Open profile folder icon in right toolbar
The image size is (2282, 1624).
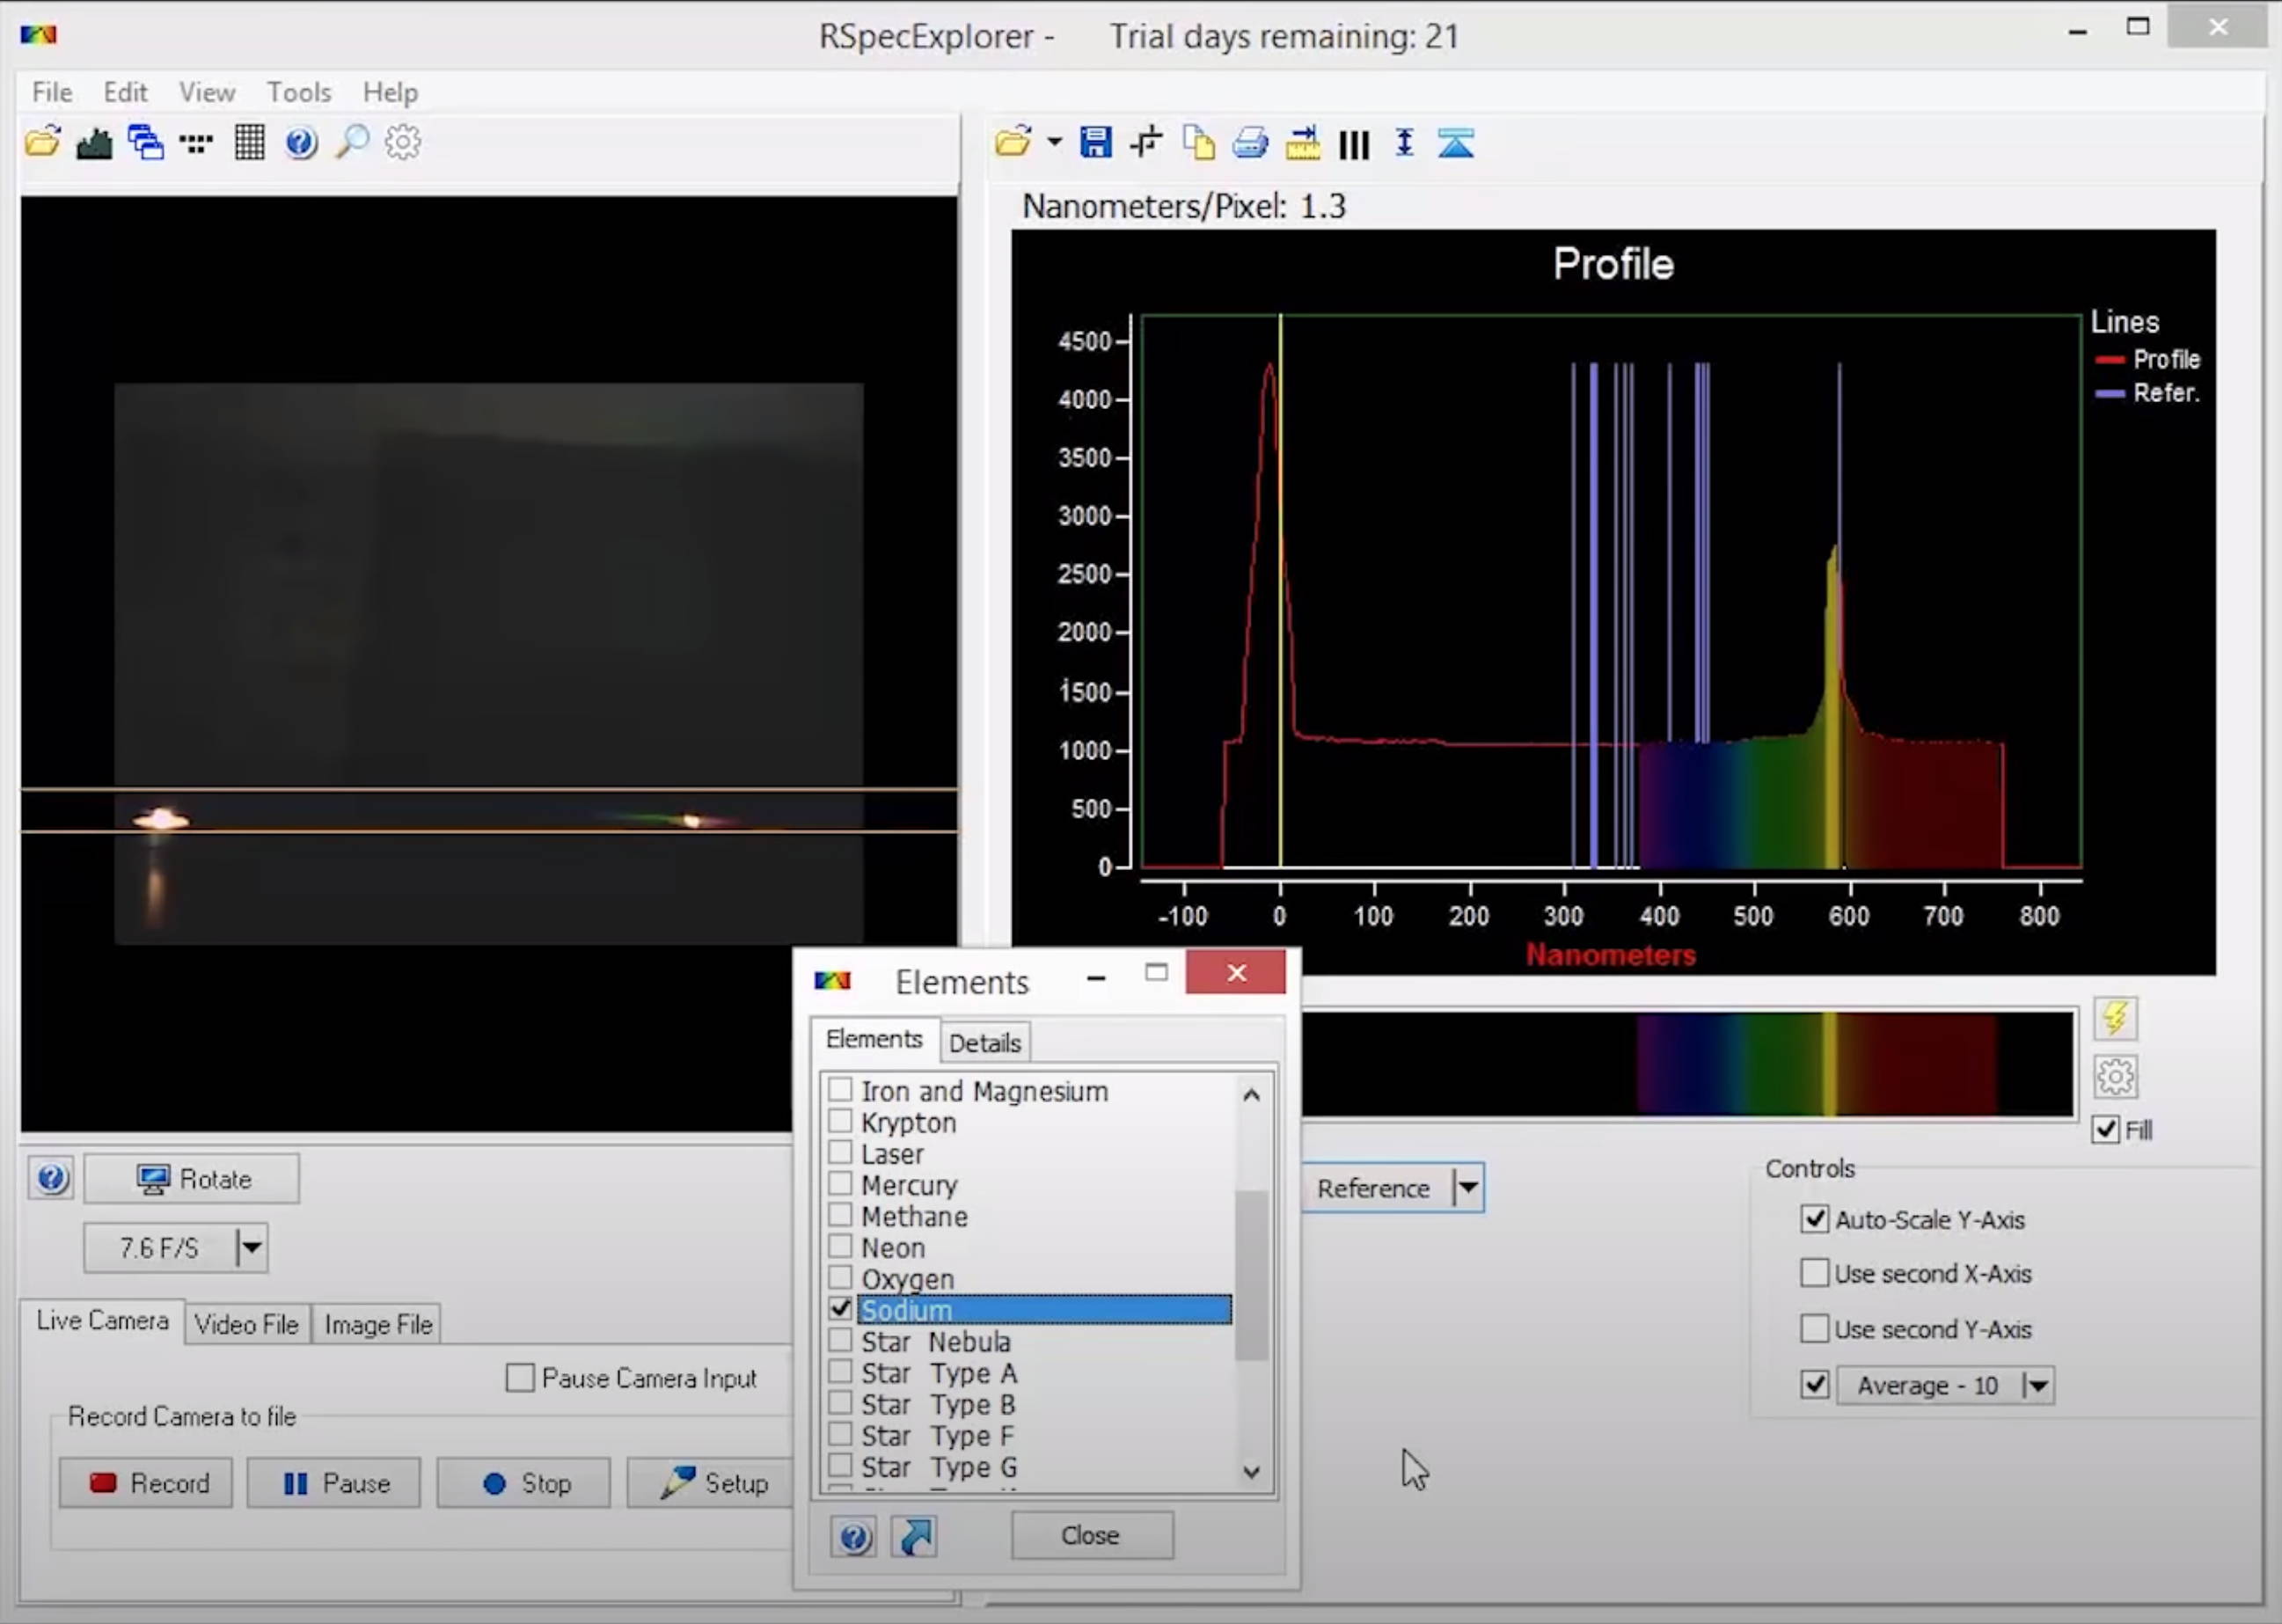(1013, 143)
